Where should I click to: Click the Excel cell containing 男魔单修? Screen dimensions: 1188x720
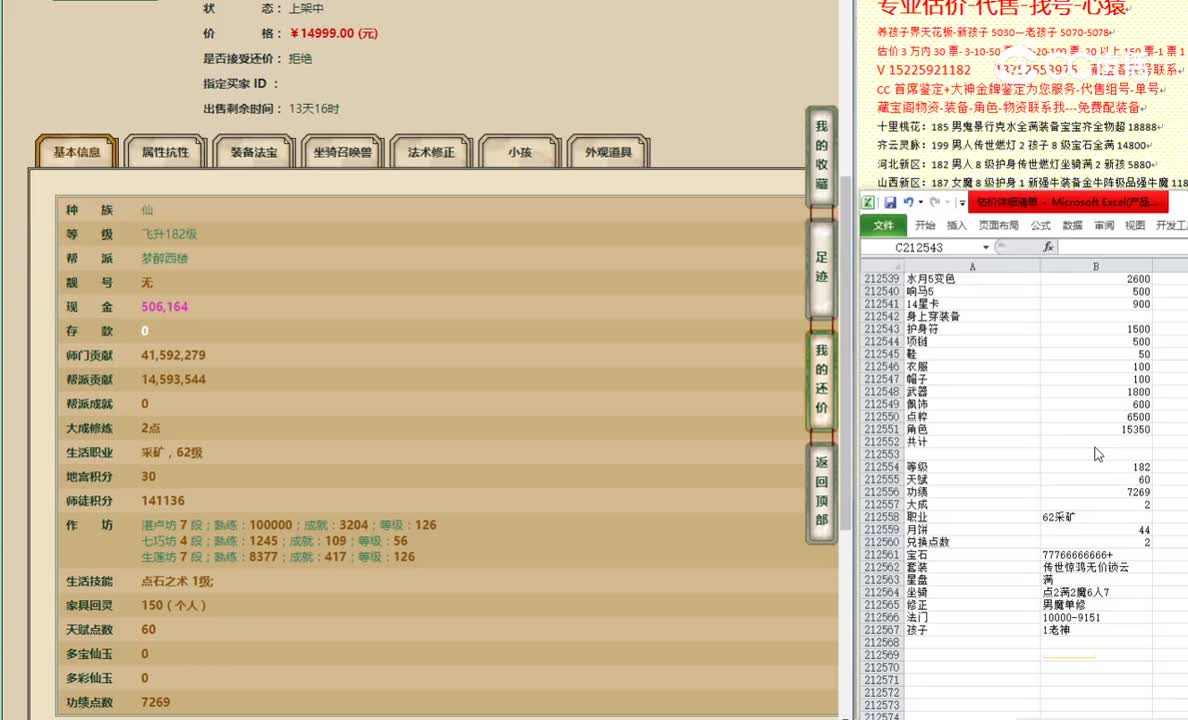tap(1096, 605)
